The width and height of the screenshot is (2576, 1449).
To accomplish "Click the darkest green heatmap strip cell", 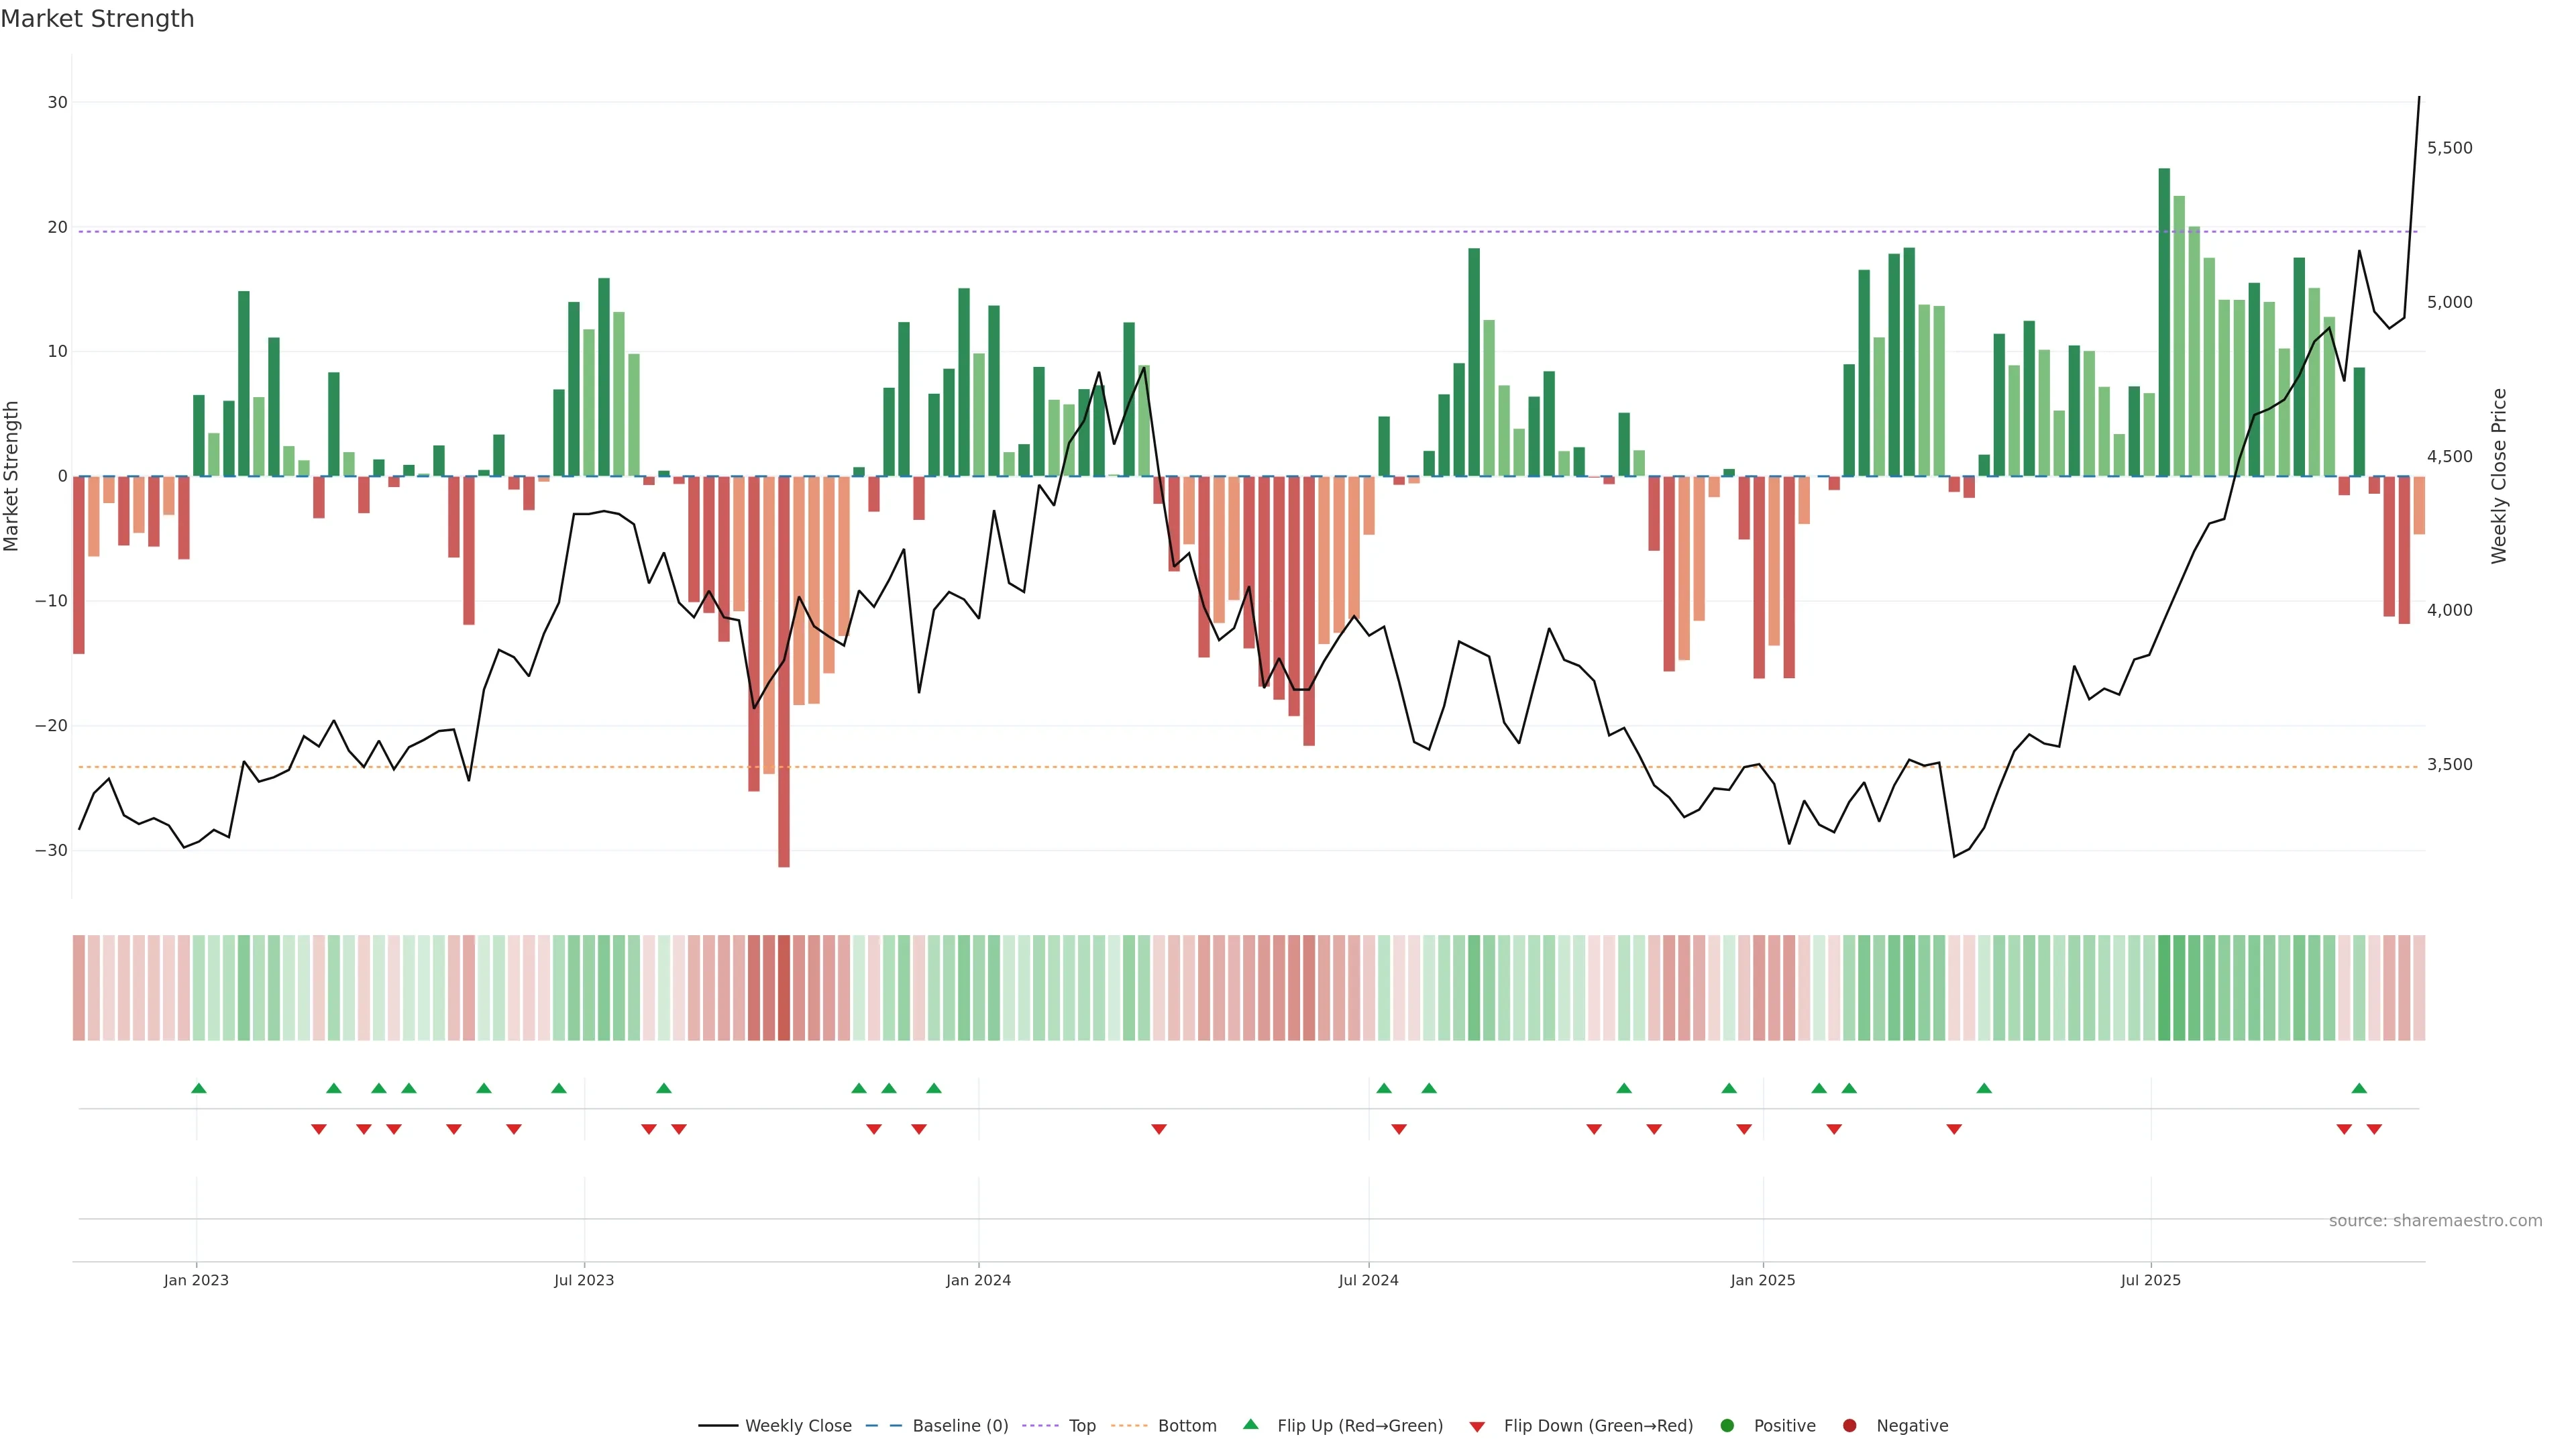I will (x=2164, y=988).
